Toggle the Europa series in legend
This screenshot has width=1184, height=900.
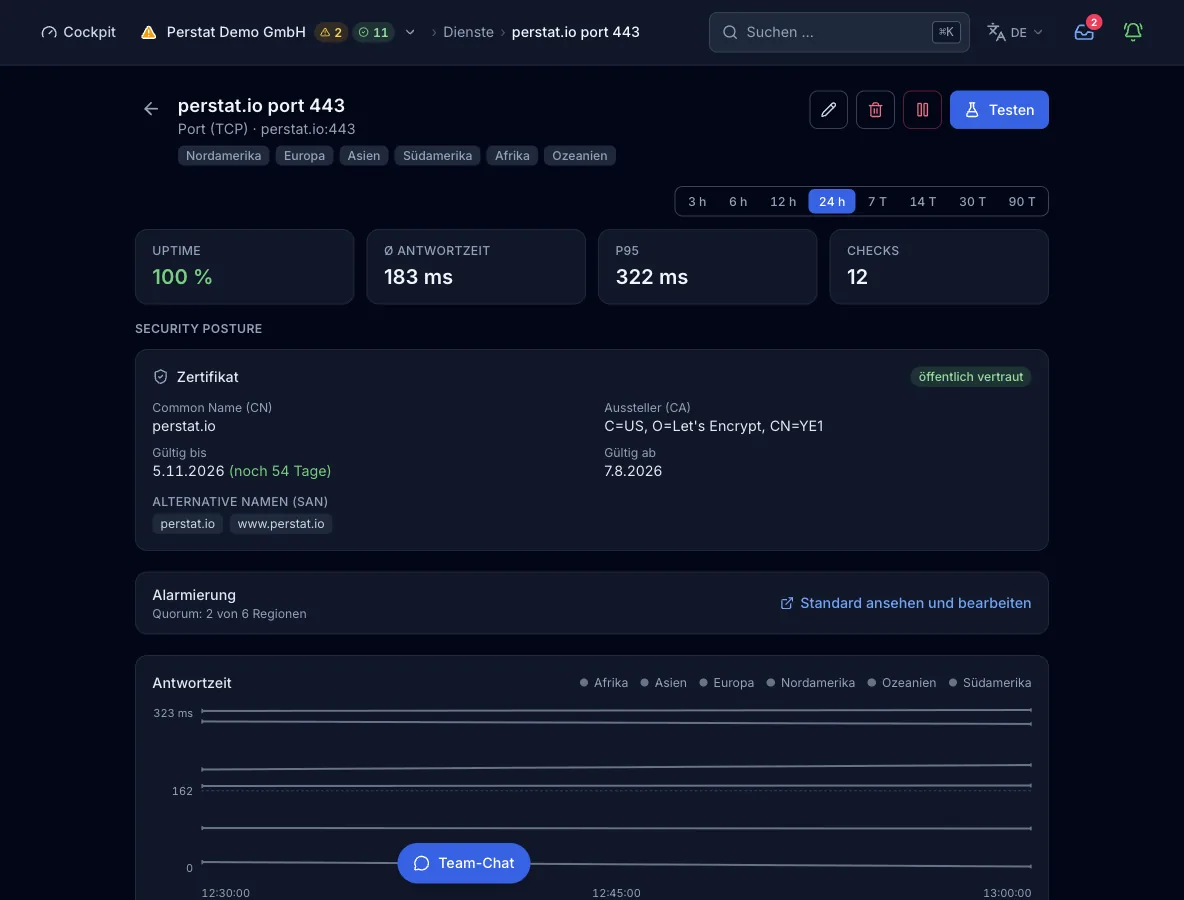point(726,683)
